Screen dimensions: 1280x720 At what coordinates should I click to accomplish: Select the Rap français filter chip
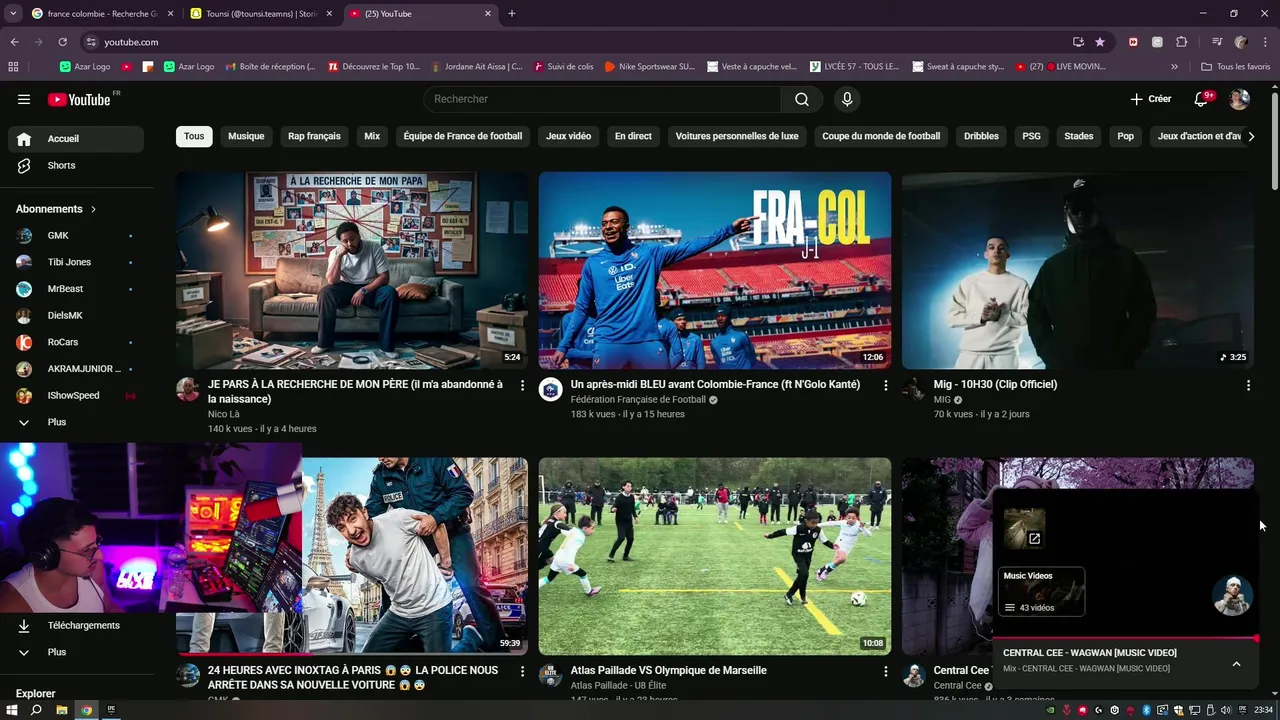[x=314, y=136]
